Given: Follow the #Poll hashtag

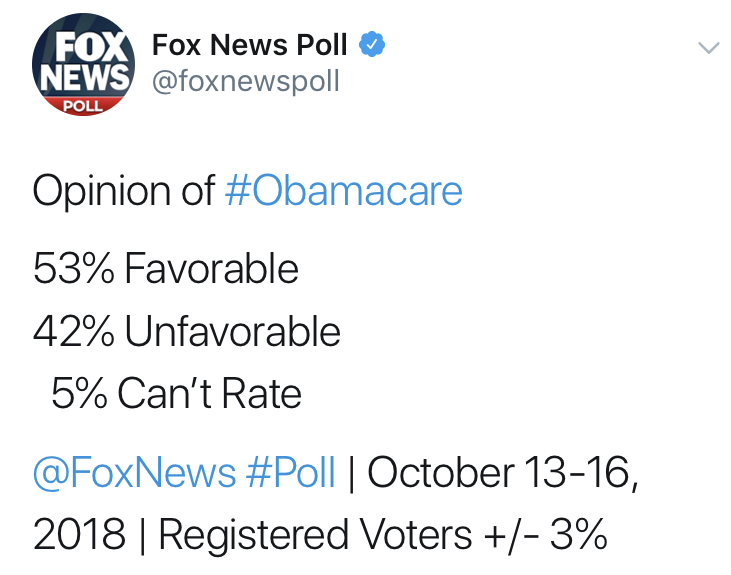Looking at the screenshot, I should click(291, 472).
